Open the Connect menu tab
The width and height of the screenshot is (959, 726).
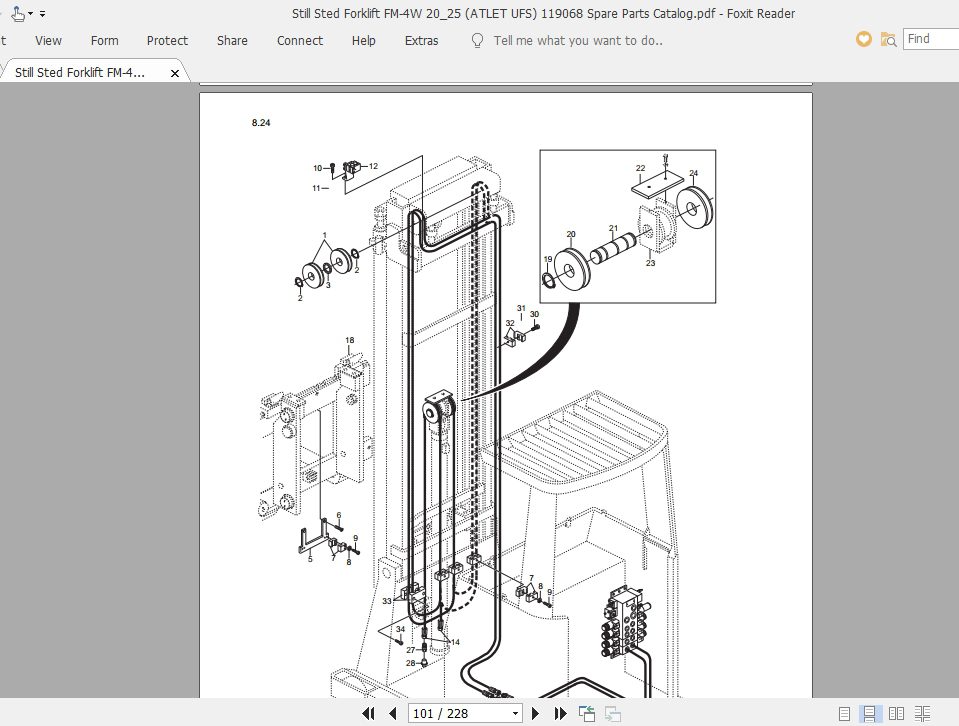coord(300,40)
